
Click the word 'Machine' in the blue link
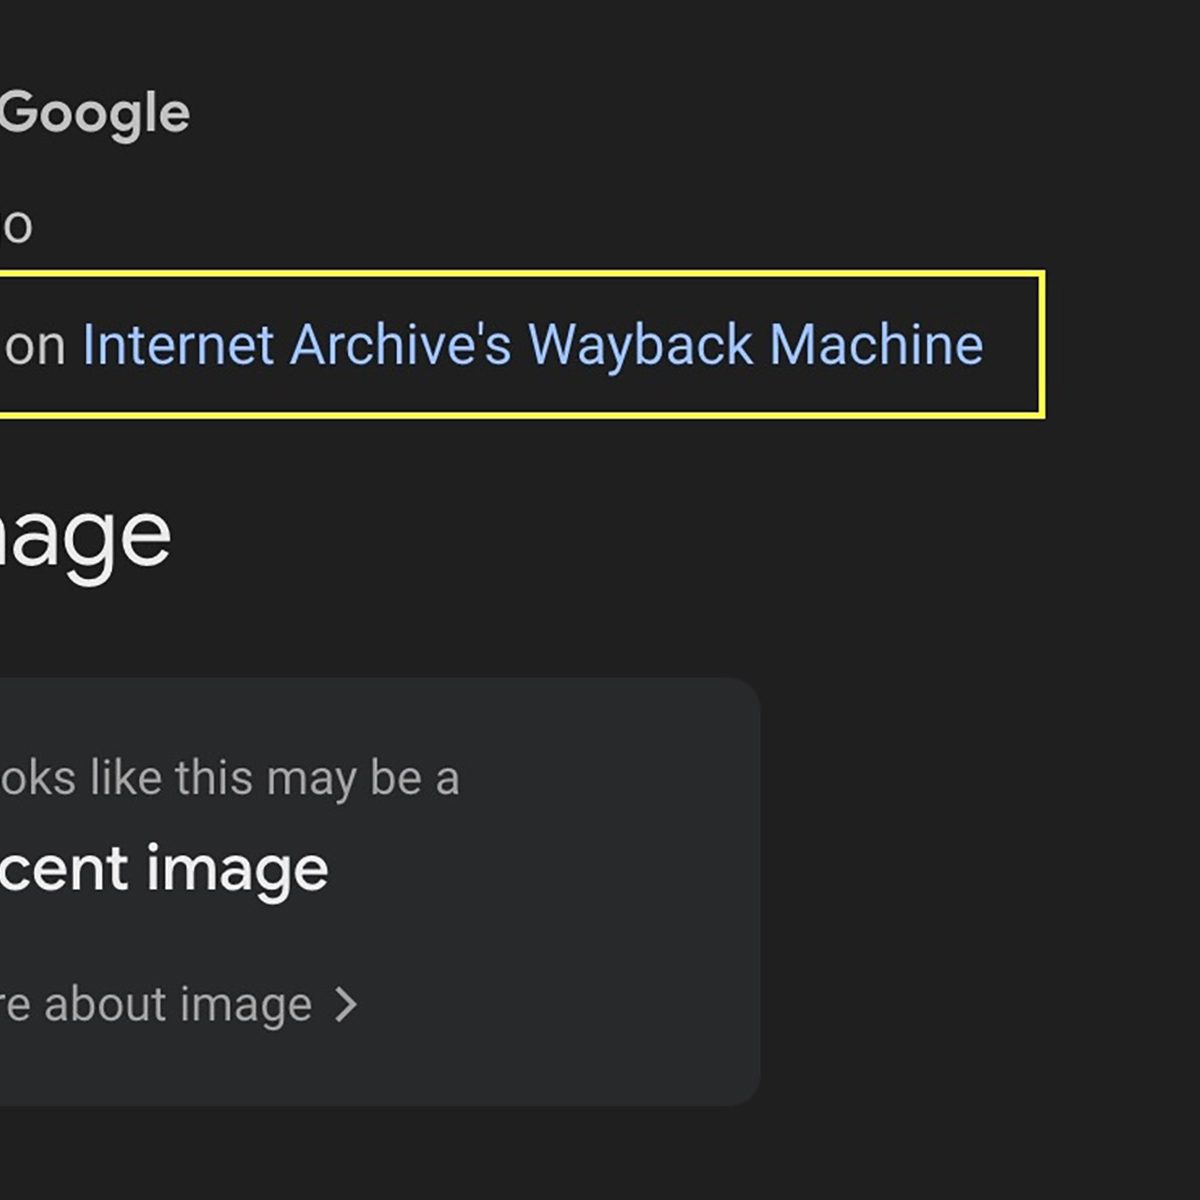point(876,345)
